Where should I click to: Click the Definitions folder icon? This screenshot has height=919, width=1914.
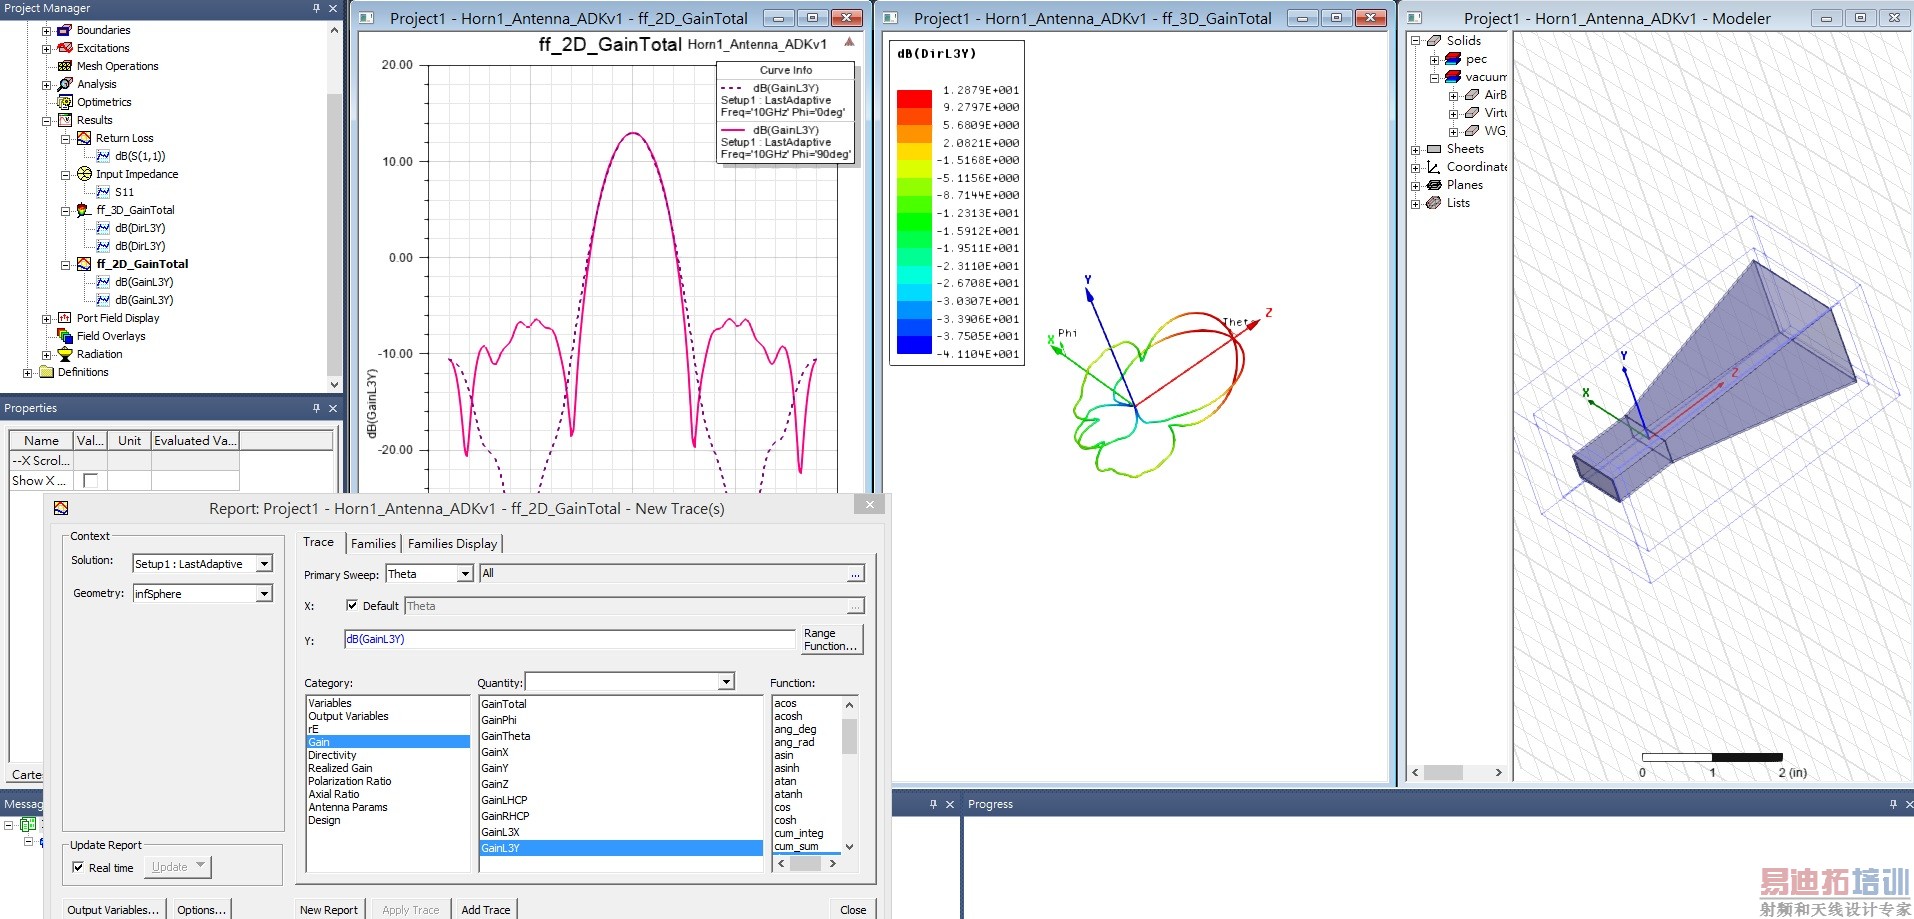click(x=46, y=372)
